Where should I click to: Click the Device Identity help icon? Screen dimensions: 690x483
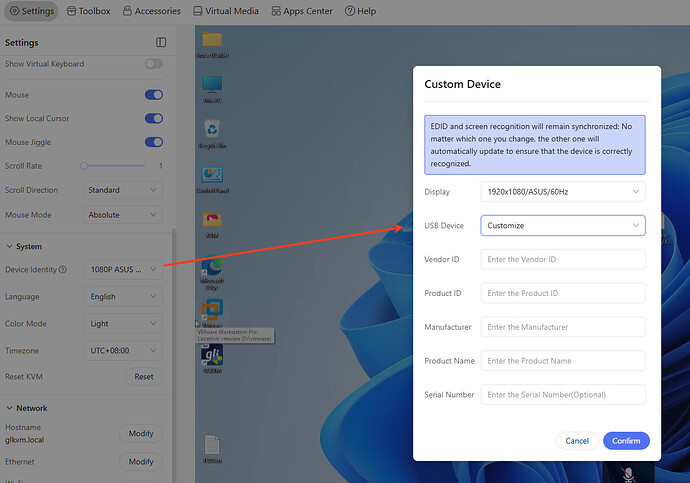(x=63, y=269)
